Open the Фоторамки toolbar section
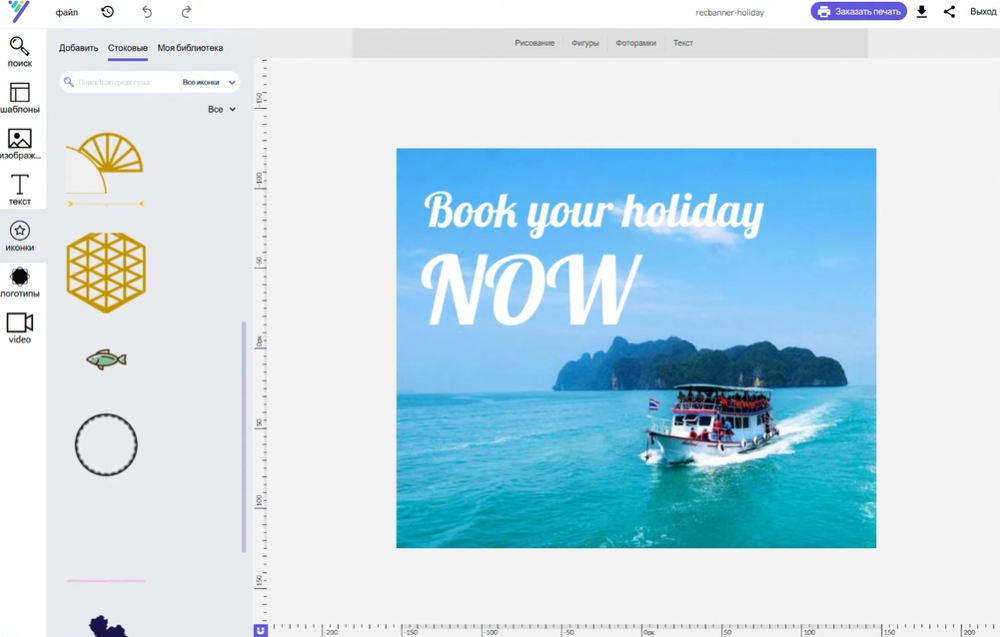Screen dimensions: 1000x637 click(x=636, y=43)
